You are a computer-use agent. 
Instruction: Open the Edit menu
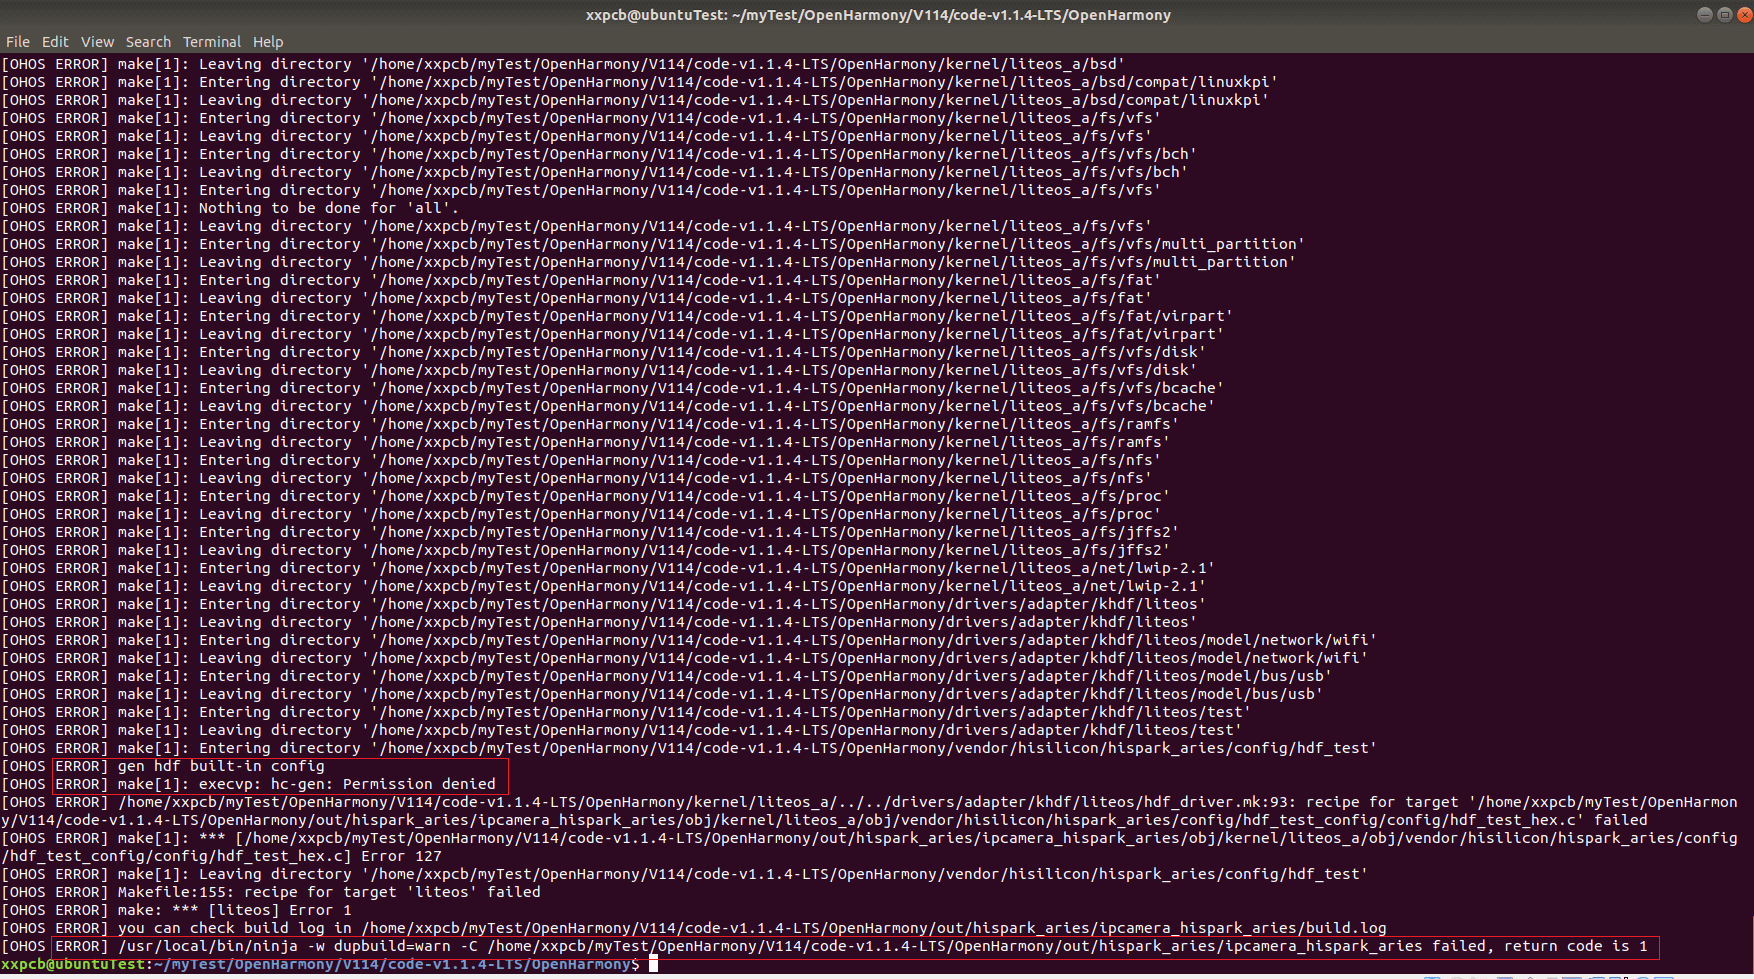[55, 42]
